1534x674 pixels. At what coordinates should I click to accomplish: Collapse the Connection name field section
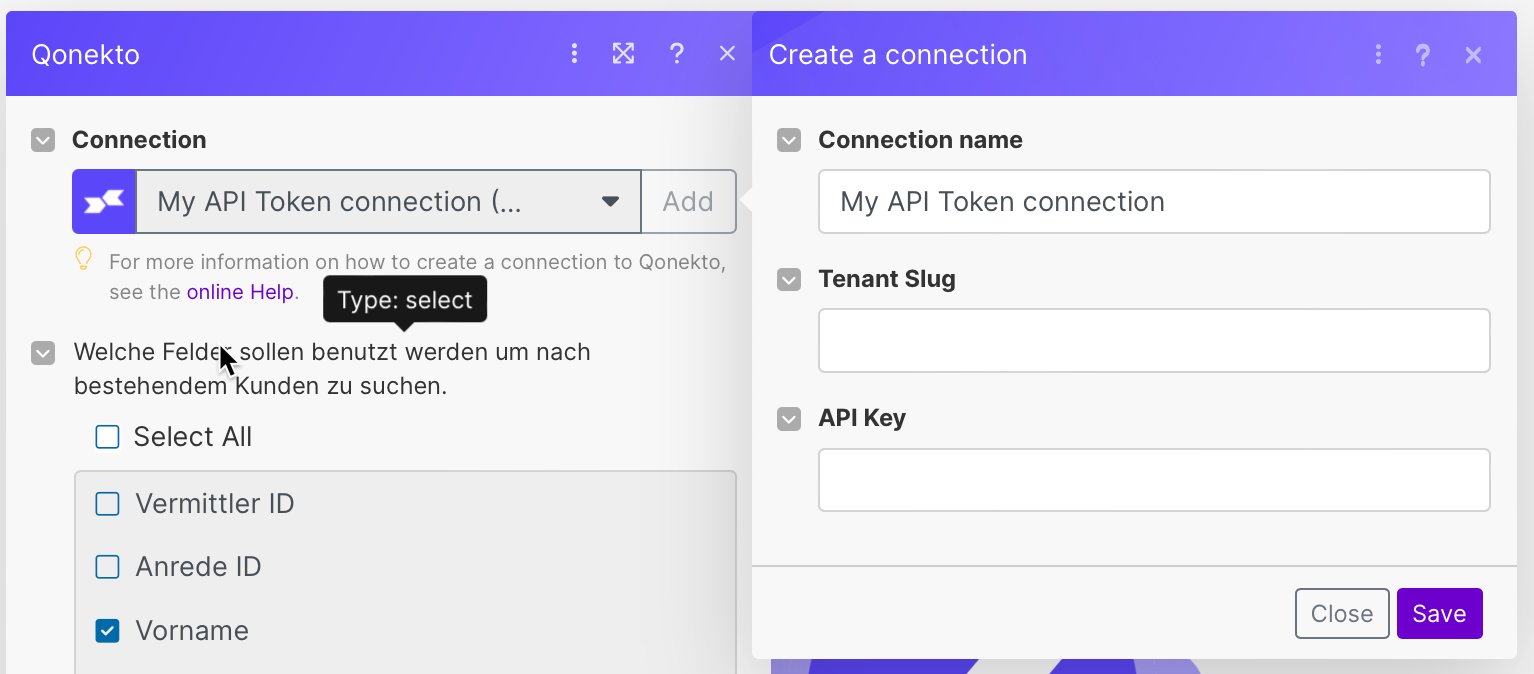coord(789,140)
